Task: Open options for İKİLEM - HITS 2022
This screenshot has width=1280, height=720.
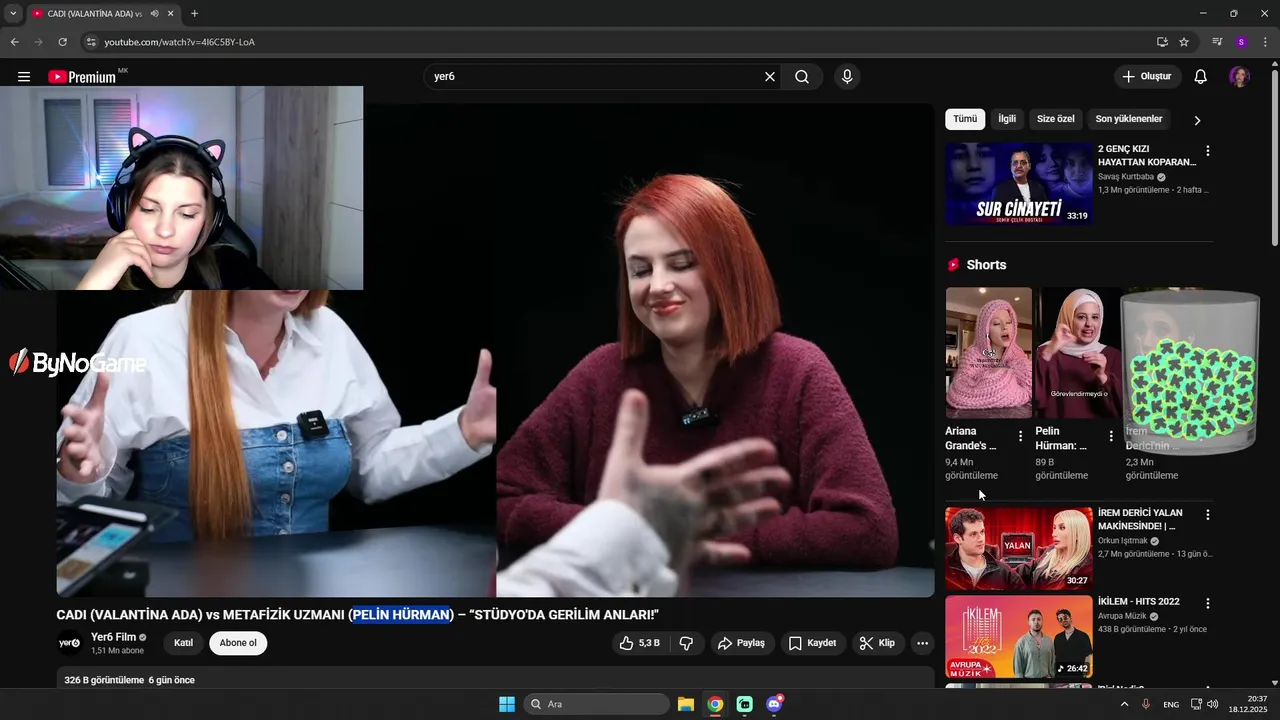Action: click(1207, 604)
